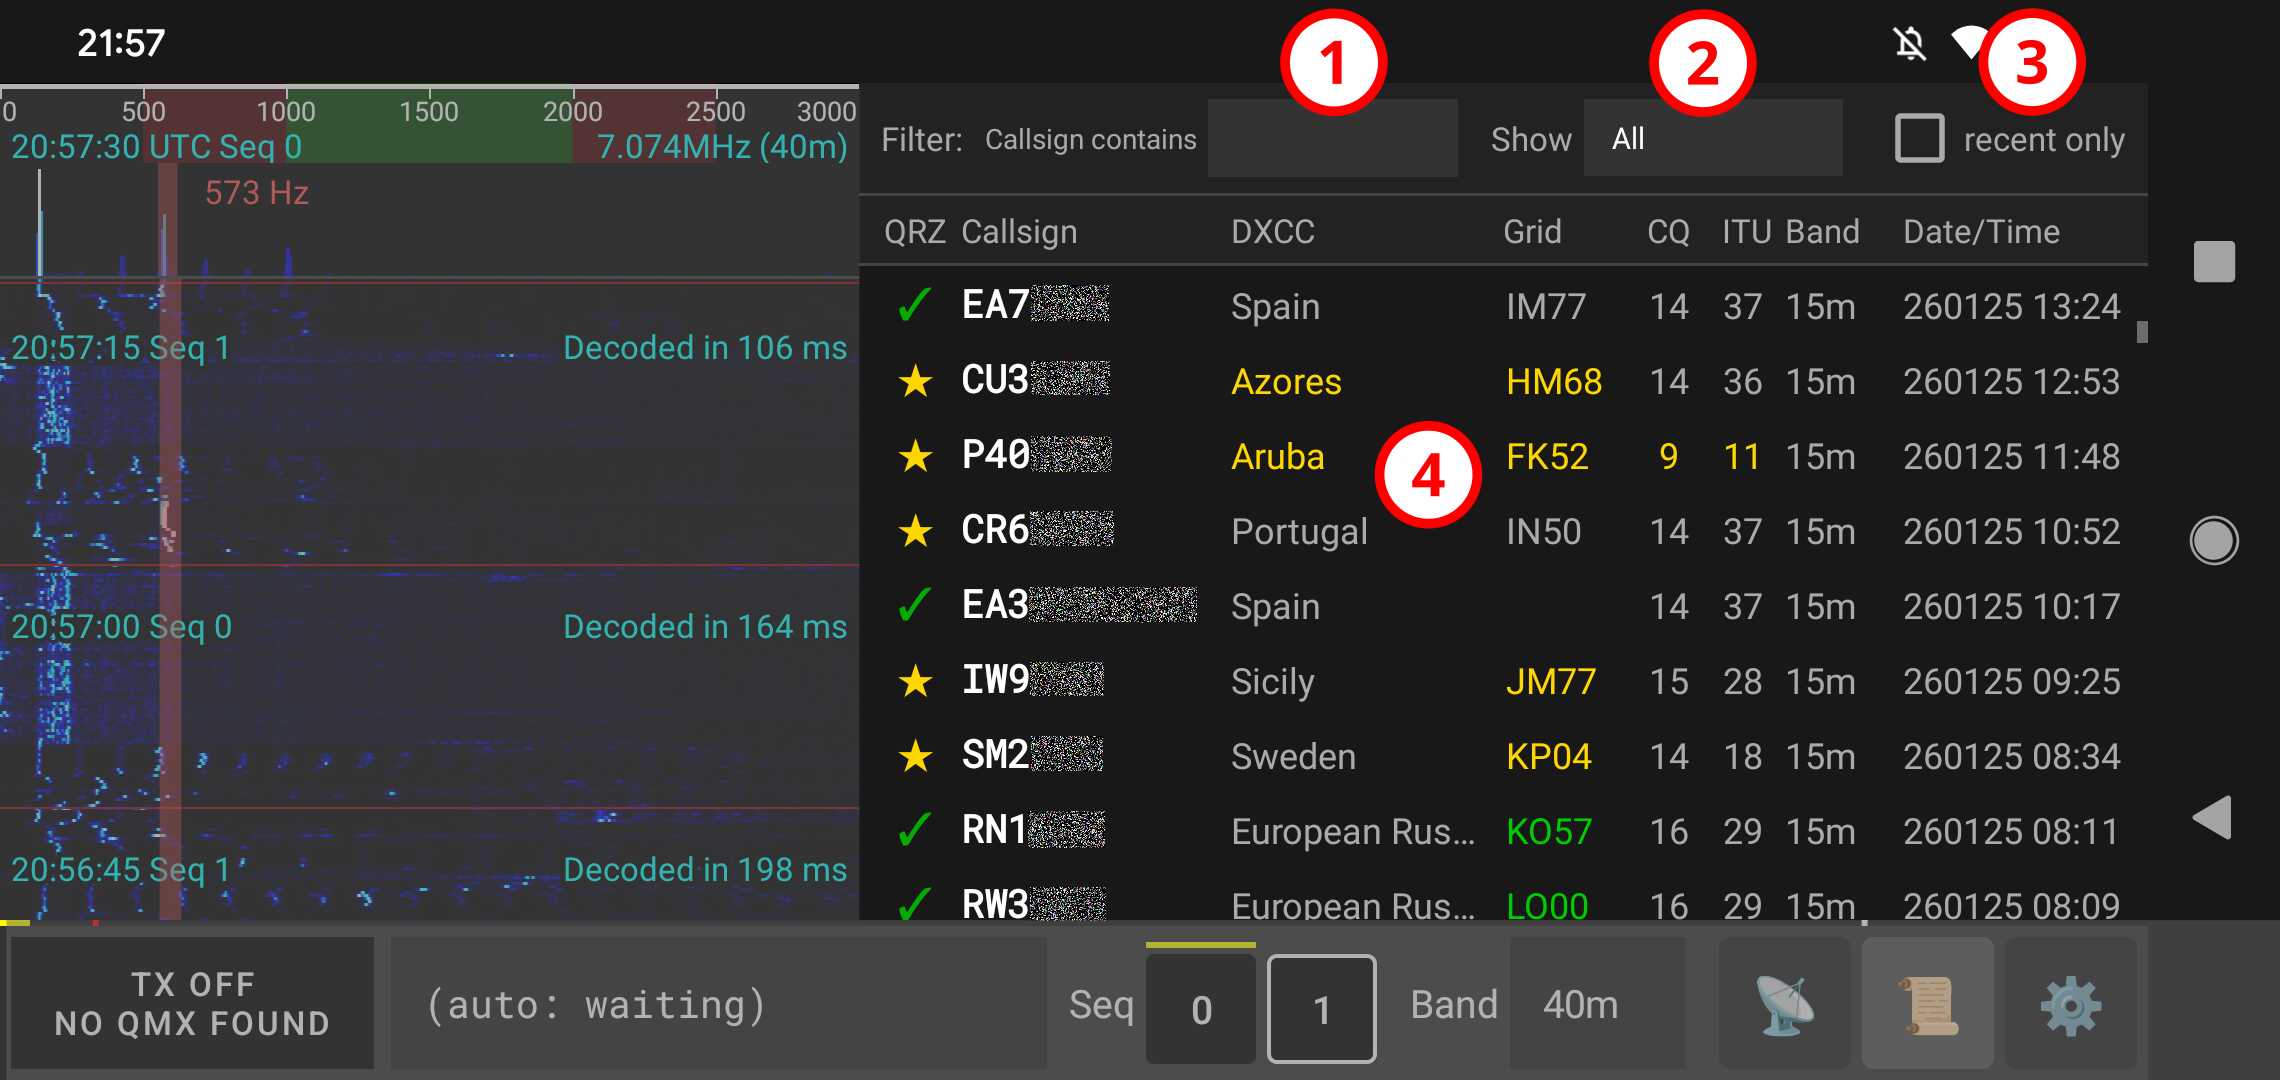2280x1080 pixels.
Task: Open the Show All filter dropdown
Action: click(x=1713, y=137)
